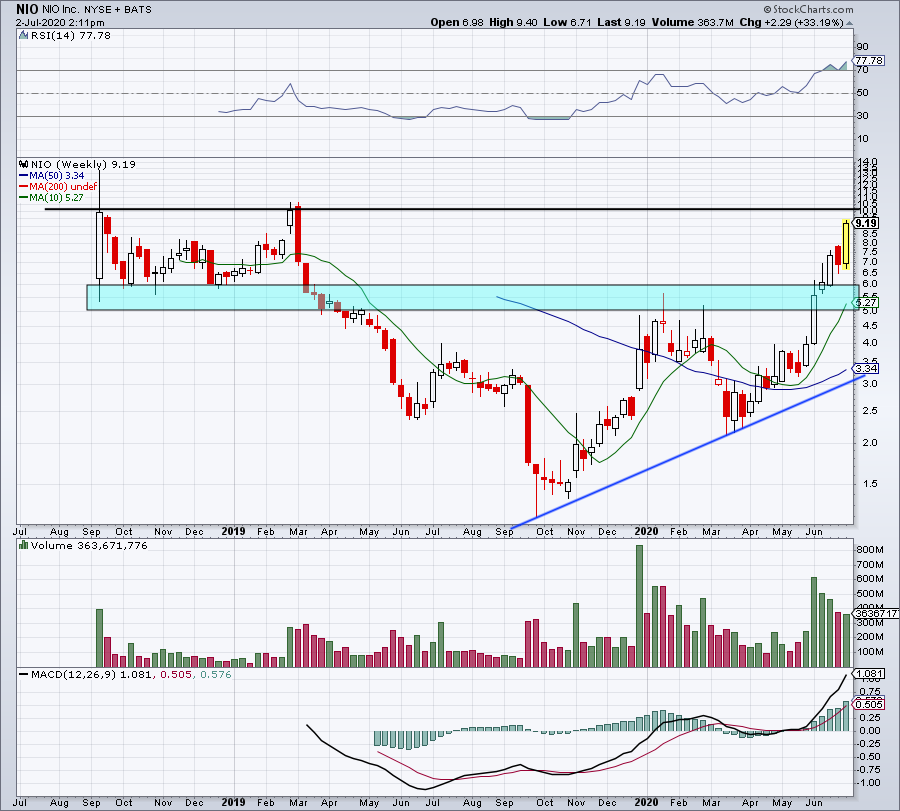Viewport: 900px width, 811px height.
Task: Click the 2020 label on the MACD panel's date axis
Action: tap(646, 802)
